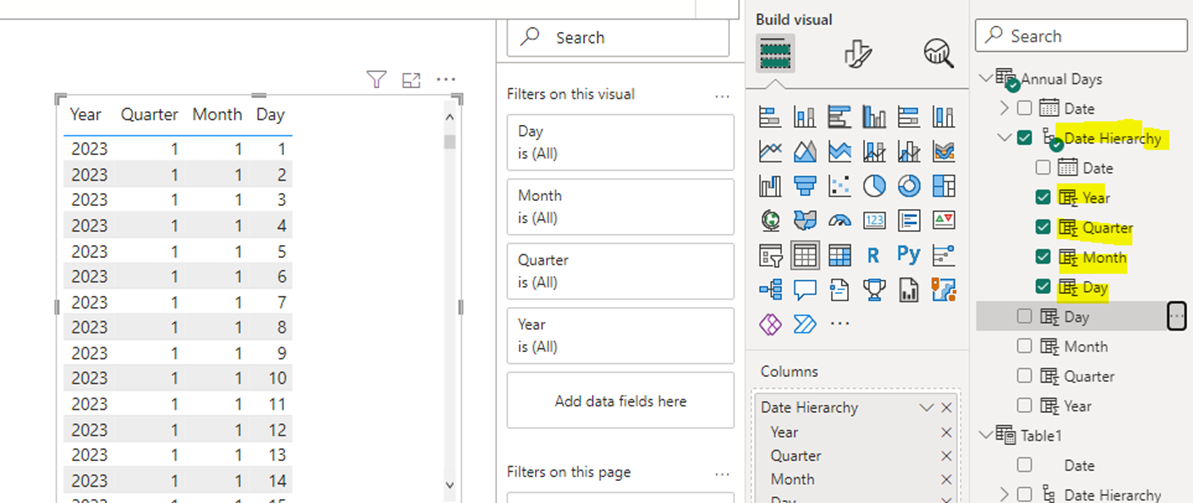Switch to Analytics magnifier tab
The image size is (1193, 503).
point(938,53)
